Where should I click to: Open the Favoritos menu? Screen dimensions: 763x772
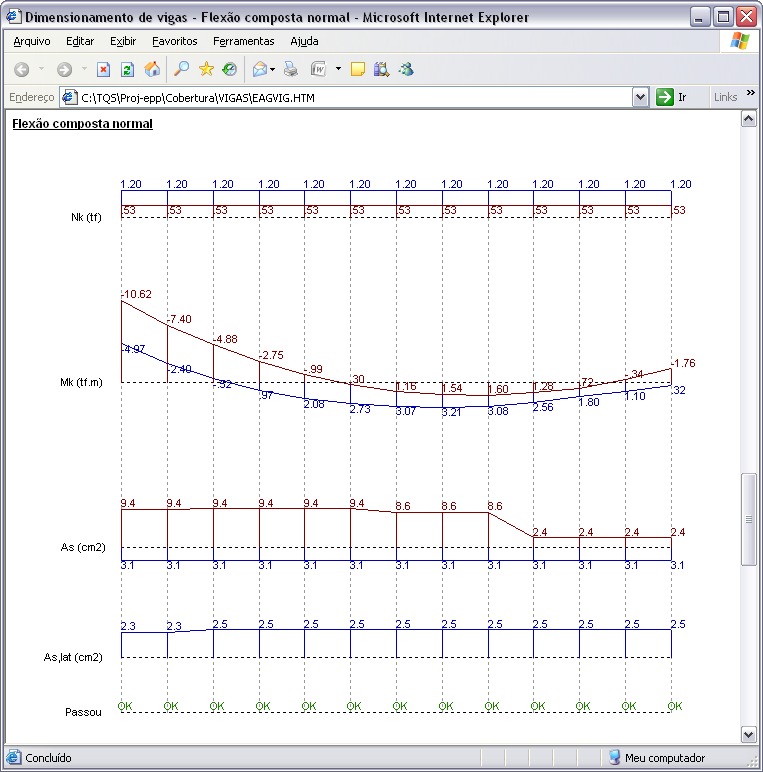[x=175, y=41]
